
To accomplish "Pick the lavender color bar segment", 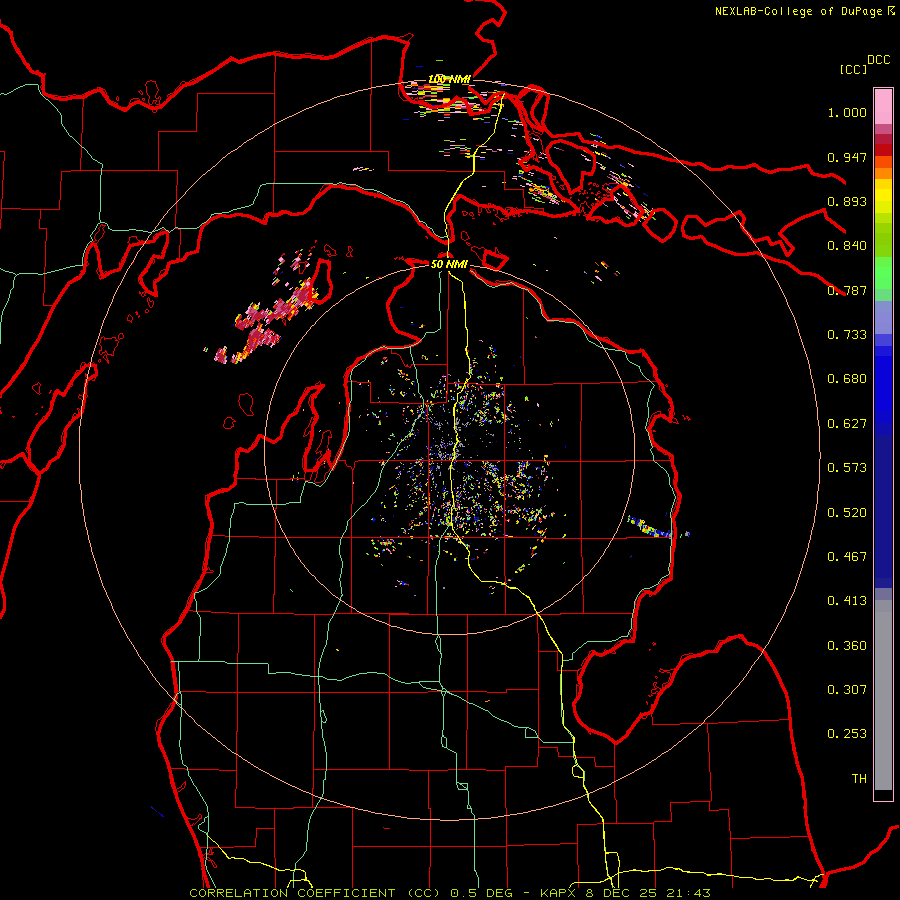I will (883, 317).
